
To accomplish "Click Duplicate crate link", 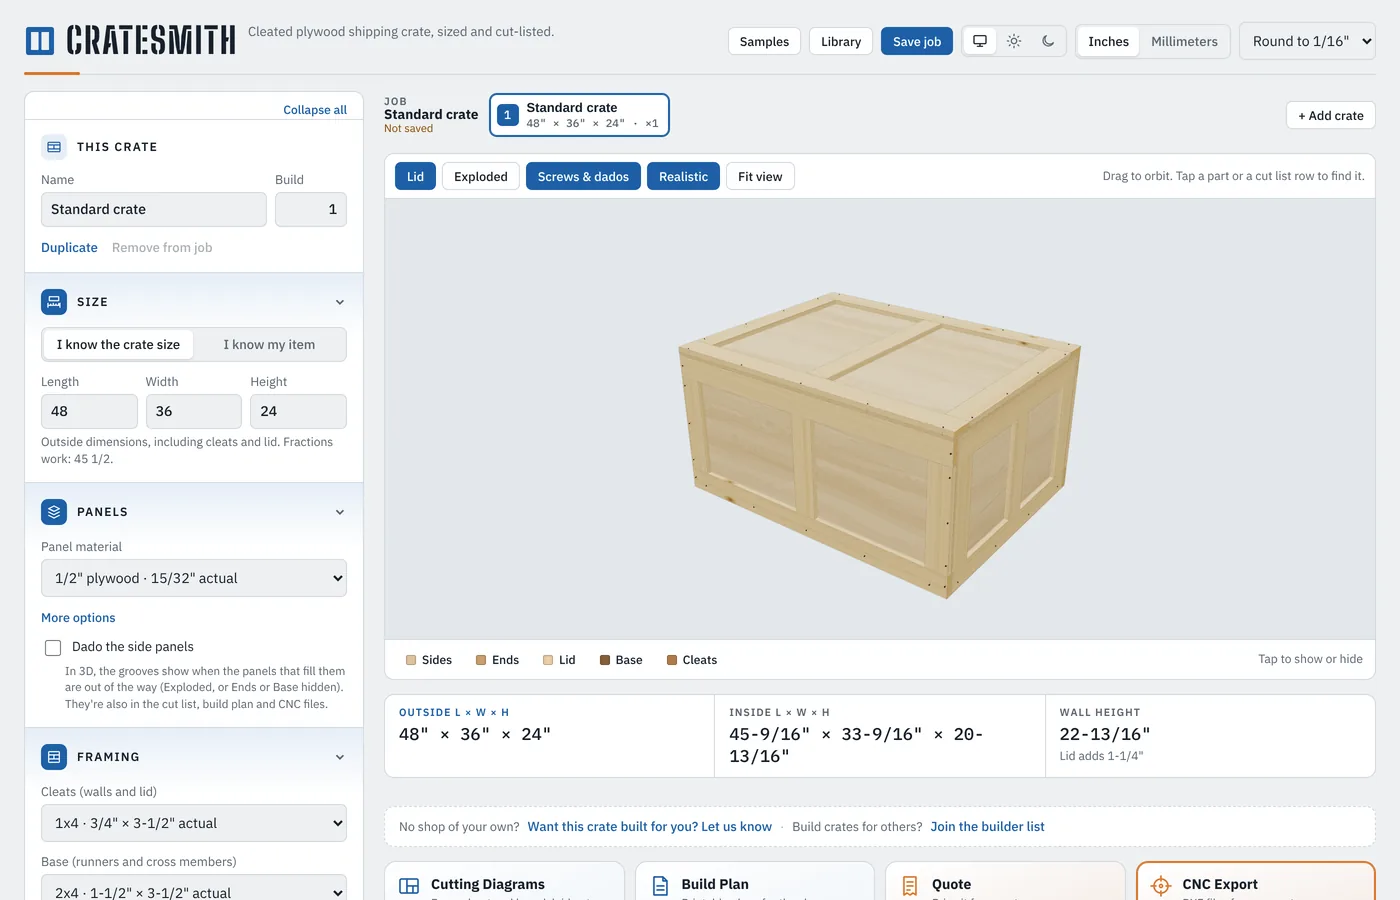I will coord(69,248).
